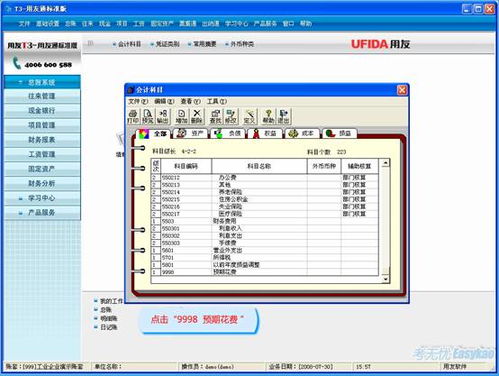Click the 删除 delete toolbar icon
499x376 pixels.
(197, 116)
